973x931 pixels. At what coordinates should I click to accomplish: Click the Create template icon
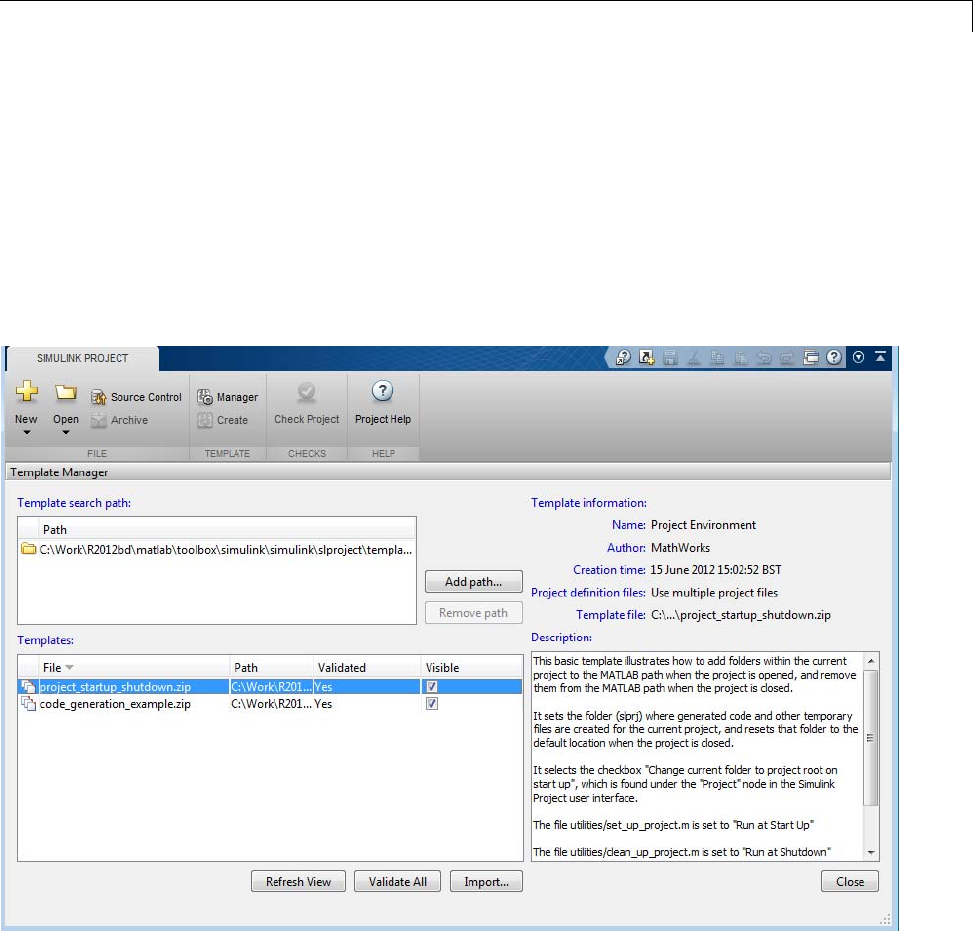point(205,420)
